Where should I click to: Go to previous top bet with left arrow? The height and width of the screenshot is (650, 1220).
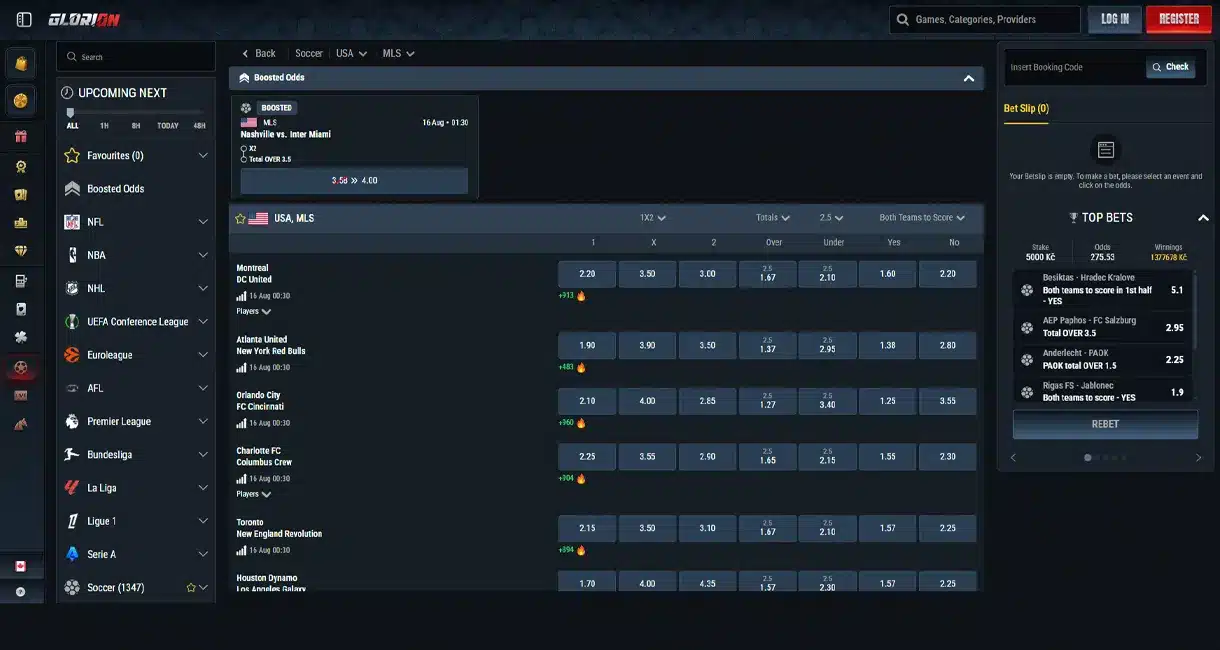tap(1012, 458)
